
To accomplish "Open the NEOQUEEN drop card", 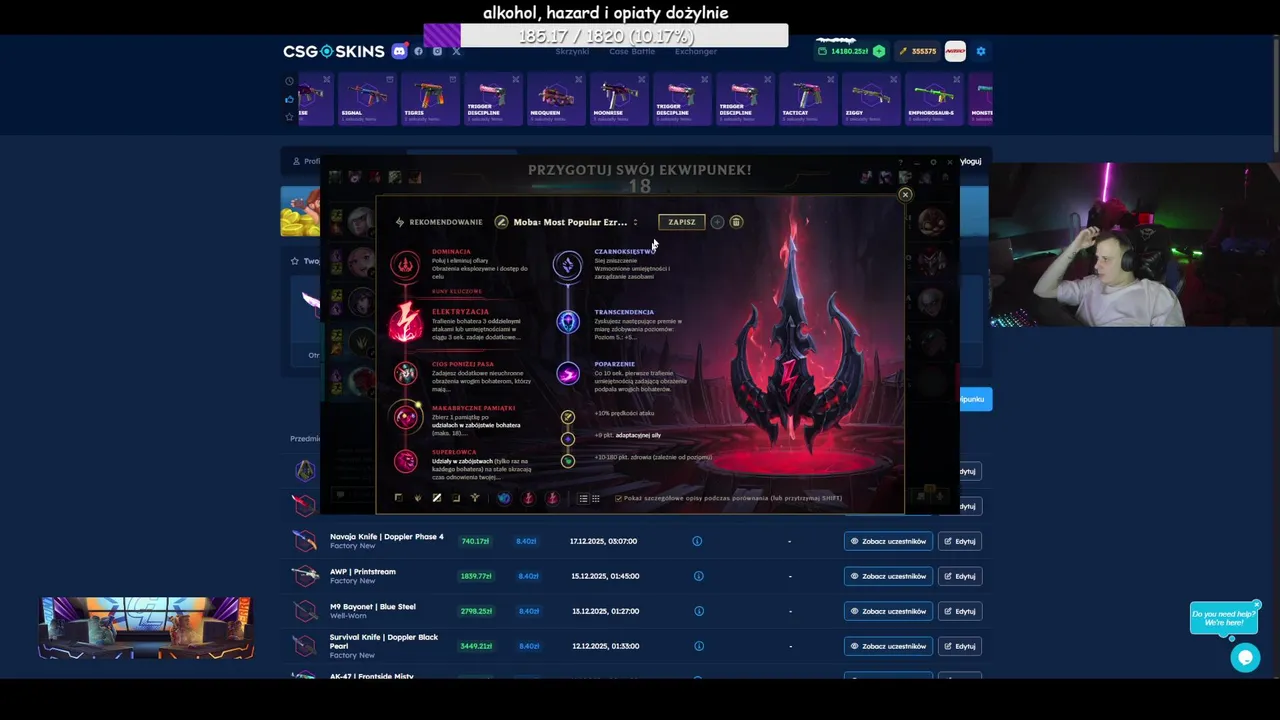I will pyautogui.click(x=554, y=99).
